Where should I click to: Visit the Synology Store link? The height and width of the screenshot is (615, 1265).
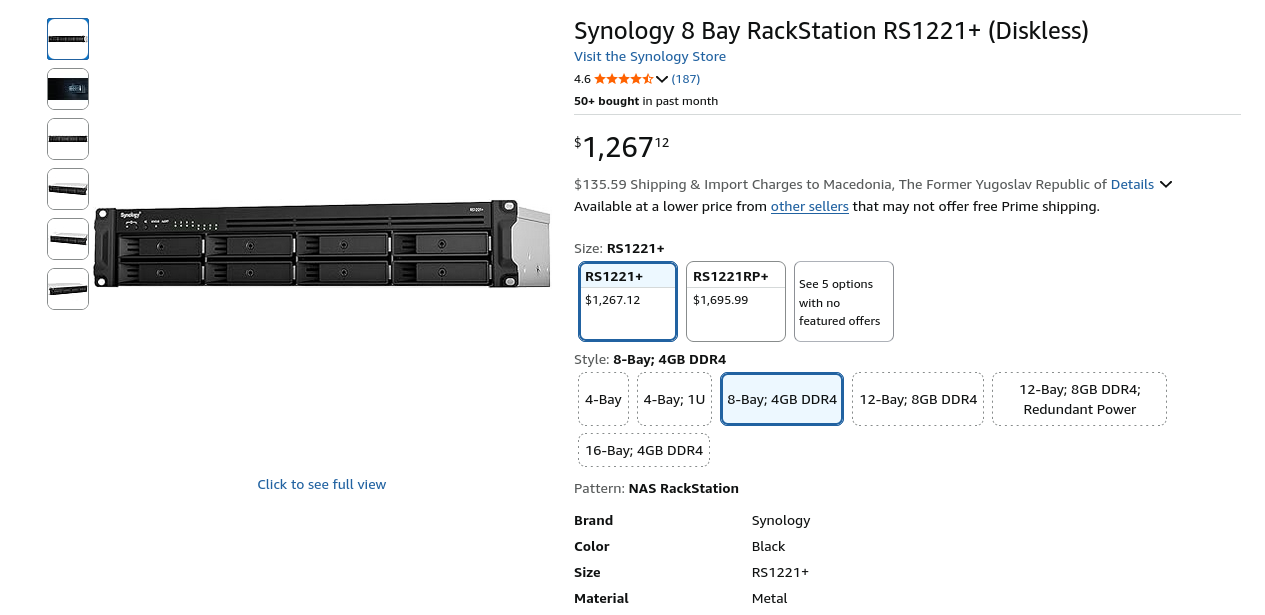[x=650, y=56]
